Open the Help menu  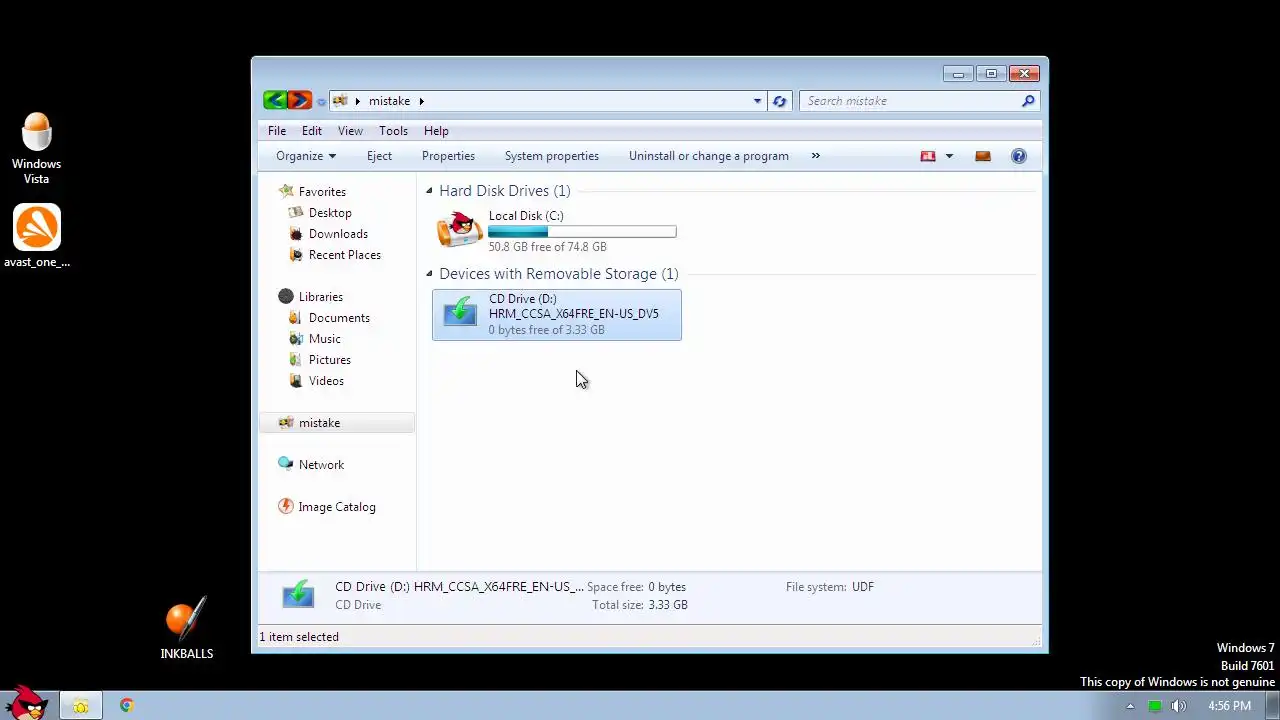click(436, 131)
